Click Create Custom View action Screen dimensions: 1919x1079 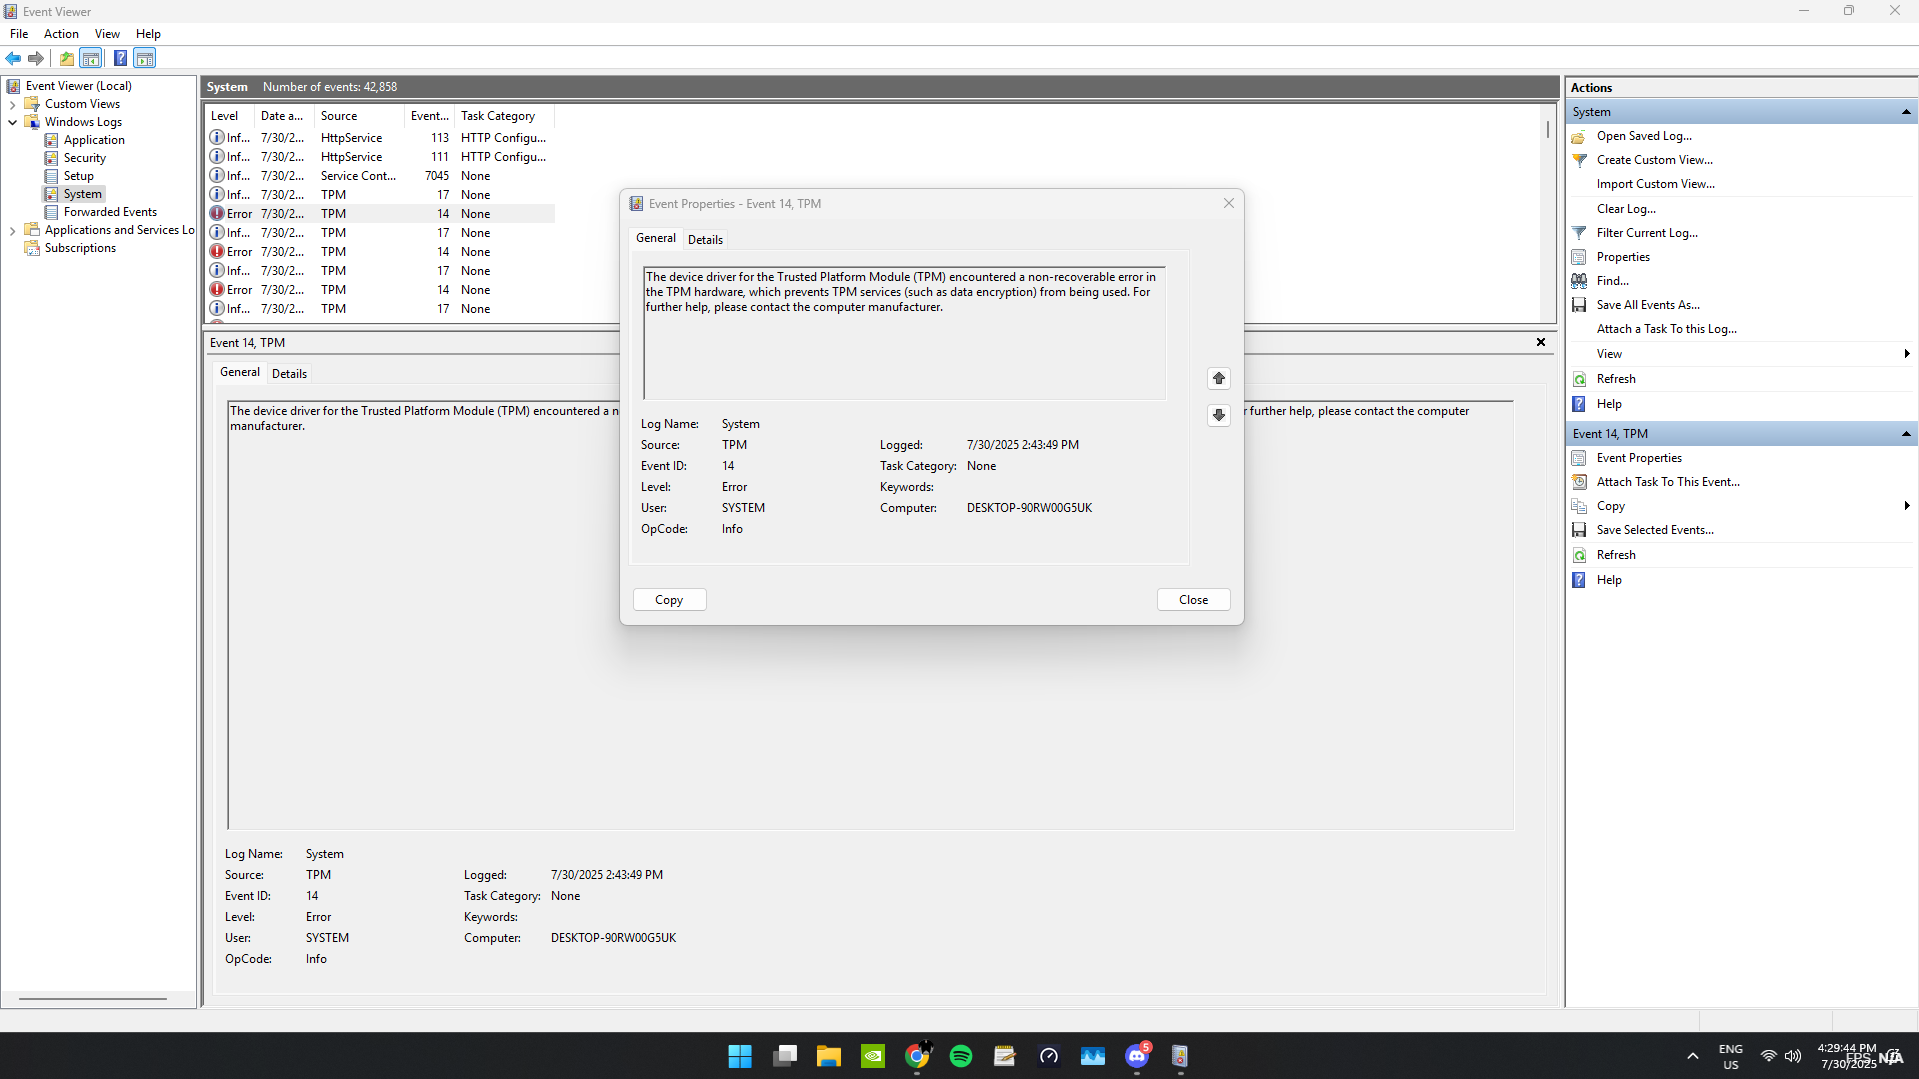[x=1654, y=160]
